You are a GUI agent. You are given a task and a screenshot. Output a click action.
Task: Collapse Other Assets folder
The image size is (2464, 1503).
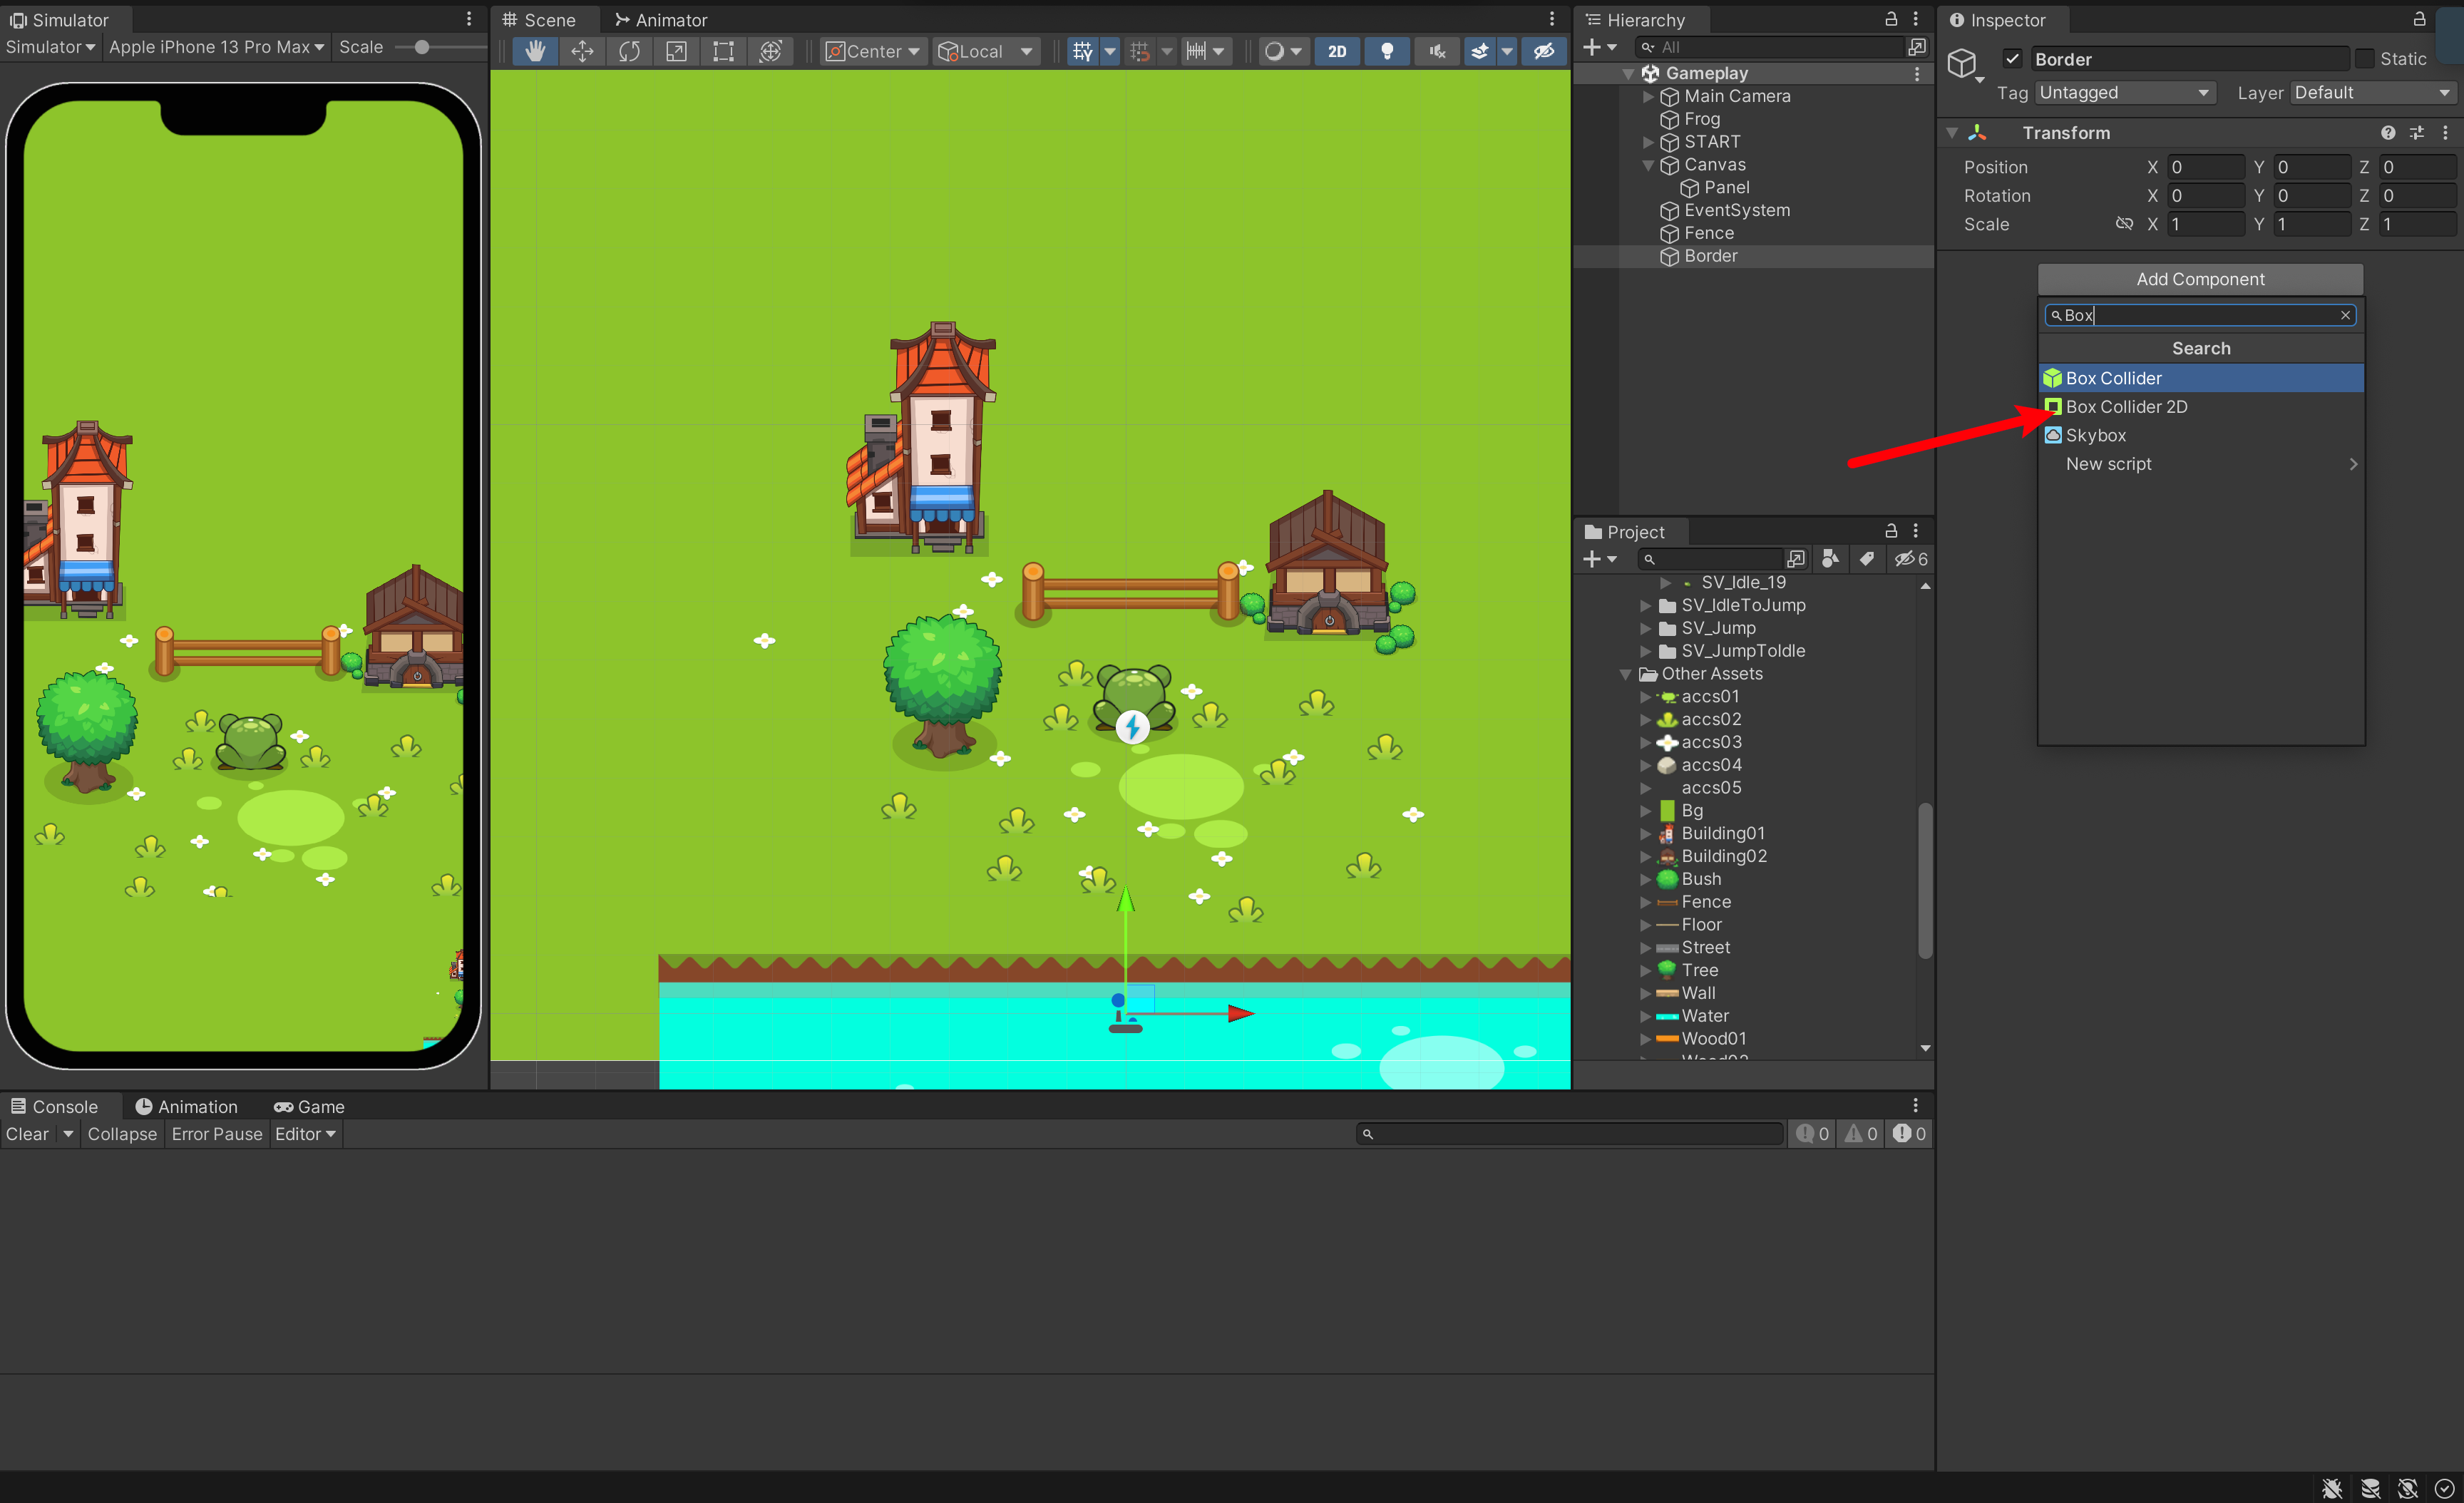[x=1626, y=674]
